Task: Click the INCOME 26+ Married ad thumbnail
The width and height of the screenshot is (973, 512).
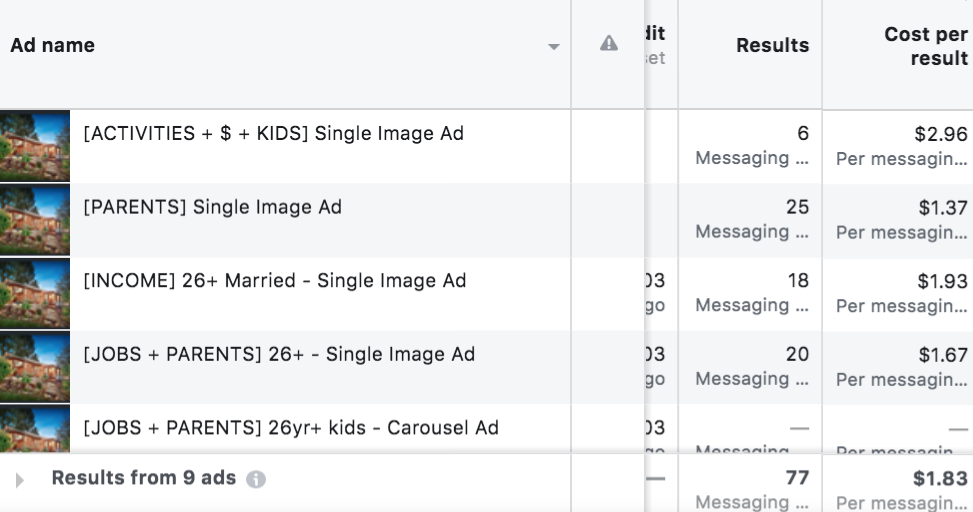Action: [35, 294]
